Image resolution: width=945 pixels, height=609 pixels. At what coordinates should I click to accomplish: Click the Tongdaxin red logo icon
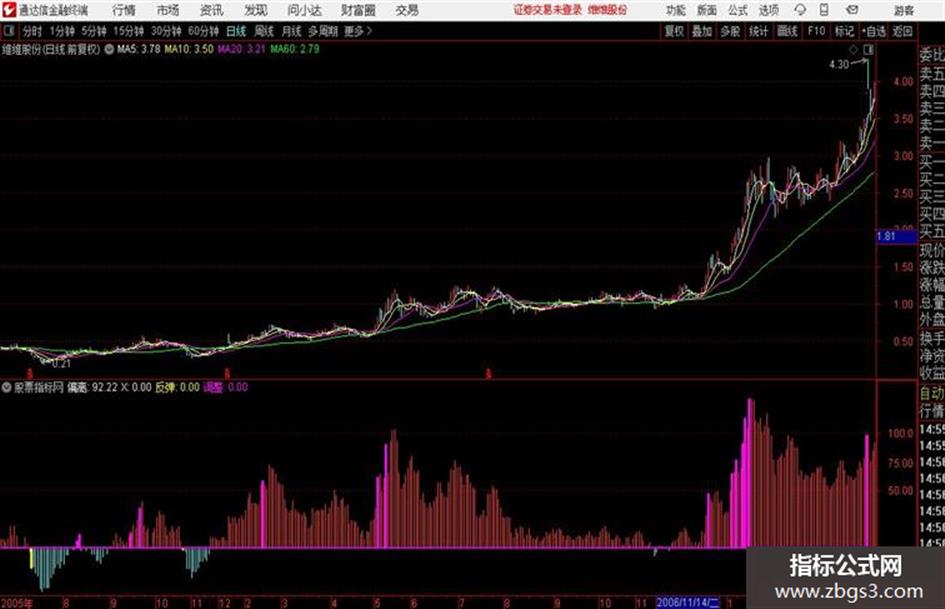[x=8, y=10]
